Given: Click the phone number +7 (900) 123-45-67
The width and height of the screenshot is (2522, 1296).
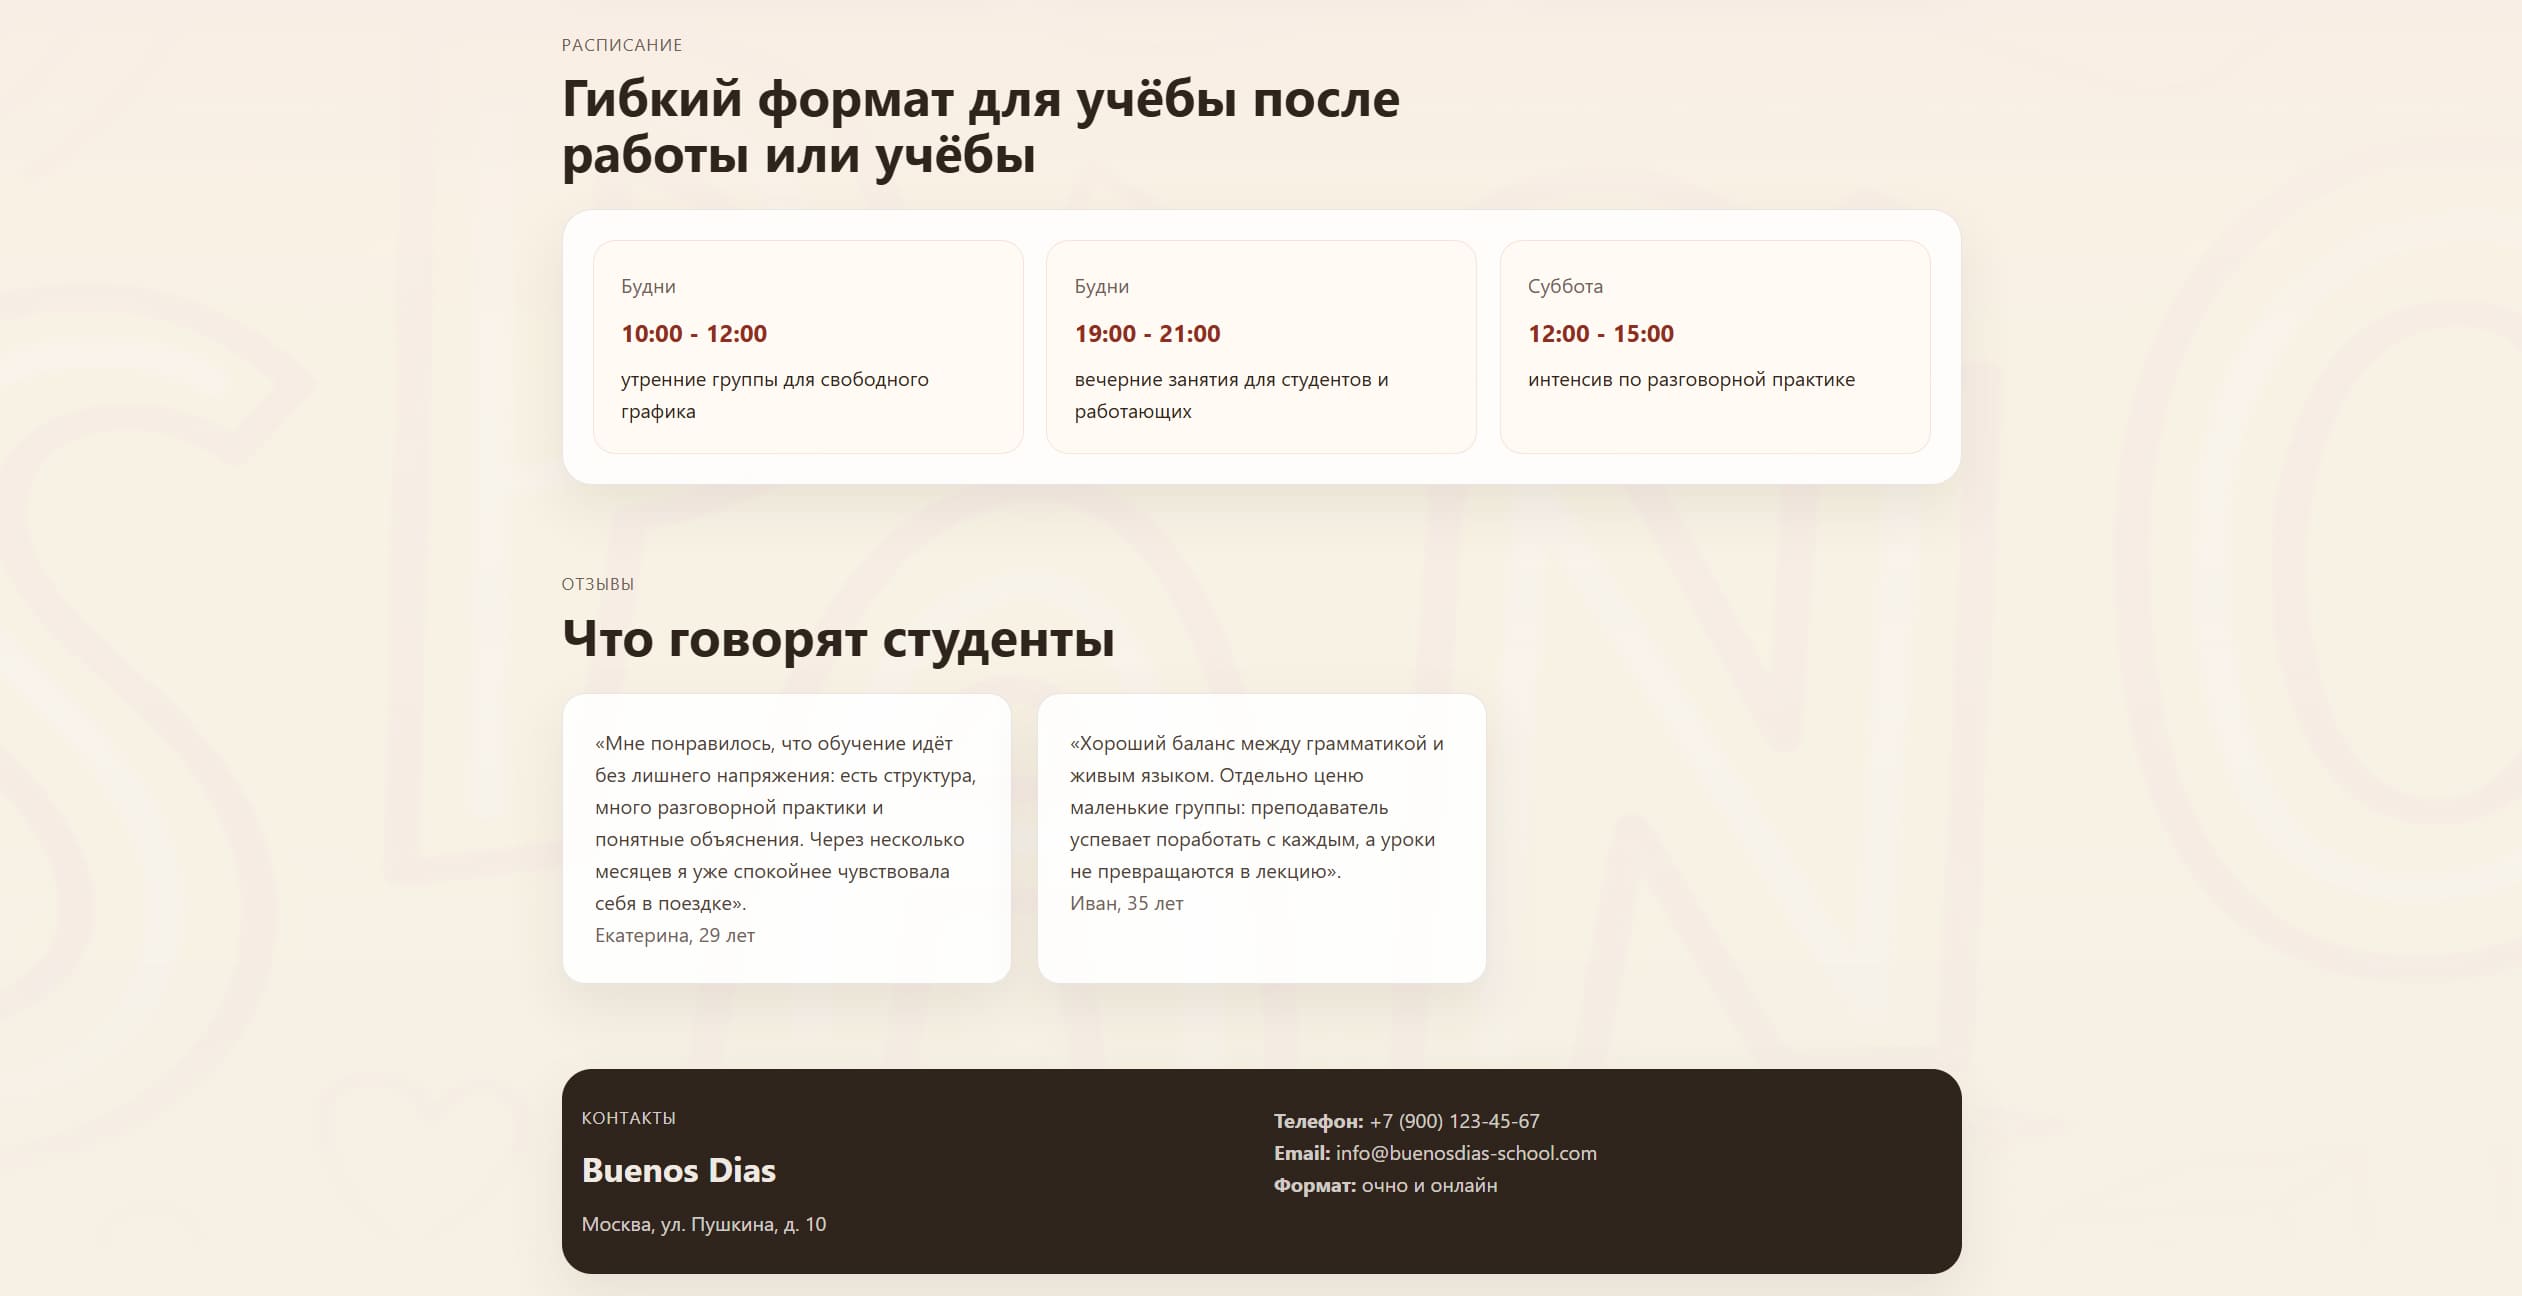Looking at the screenshot, I should pyautogui.click(x=1454, y=1121).
